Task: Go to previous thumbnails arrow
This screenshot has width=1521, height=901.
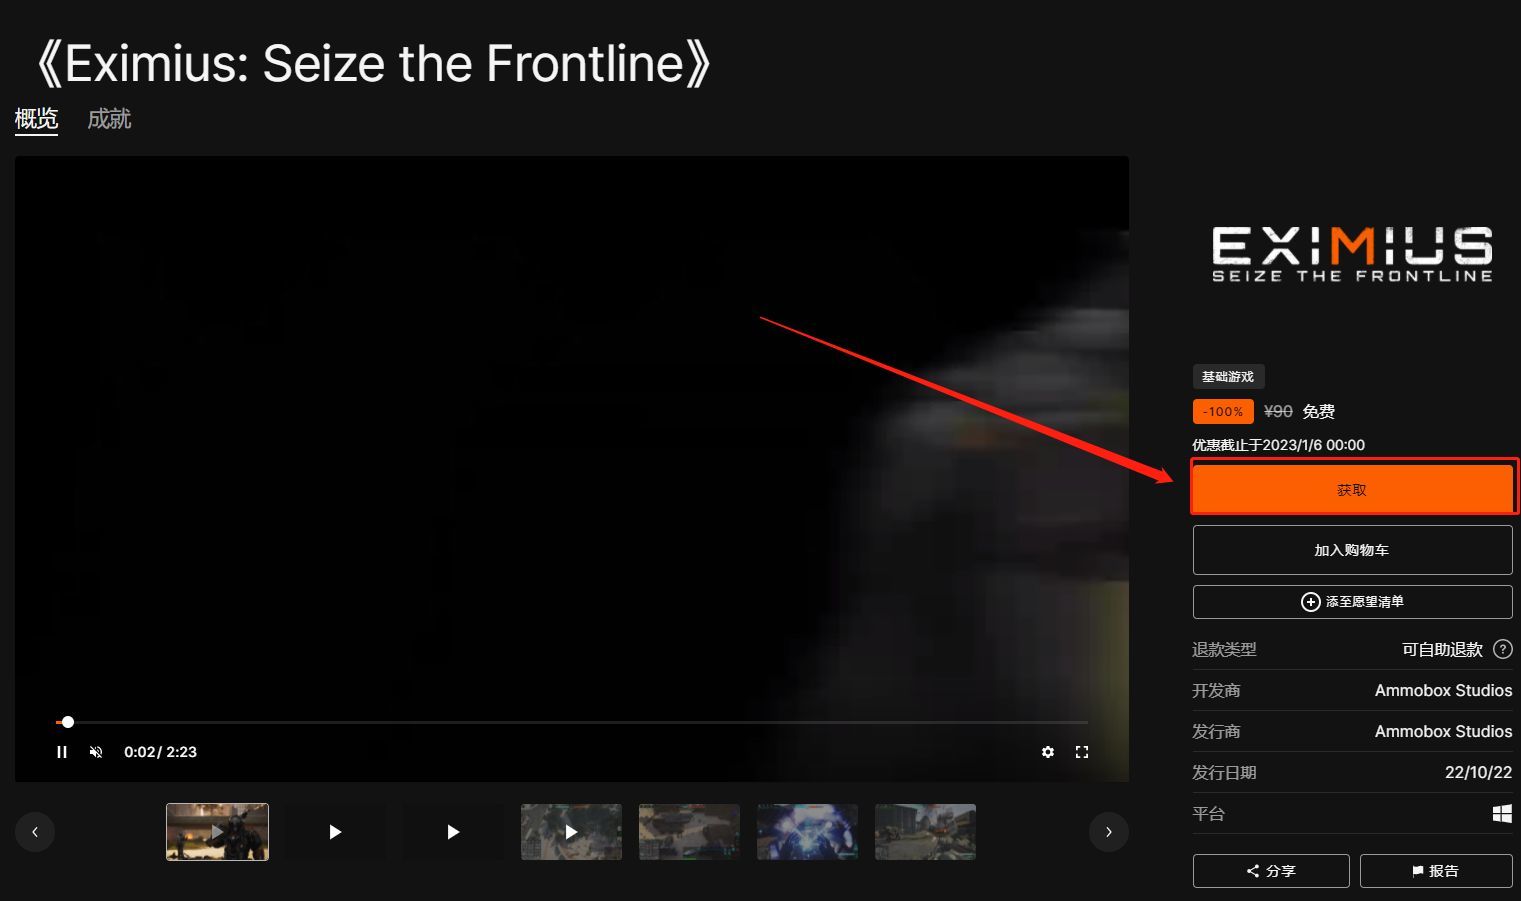Action: [35, 832]
